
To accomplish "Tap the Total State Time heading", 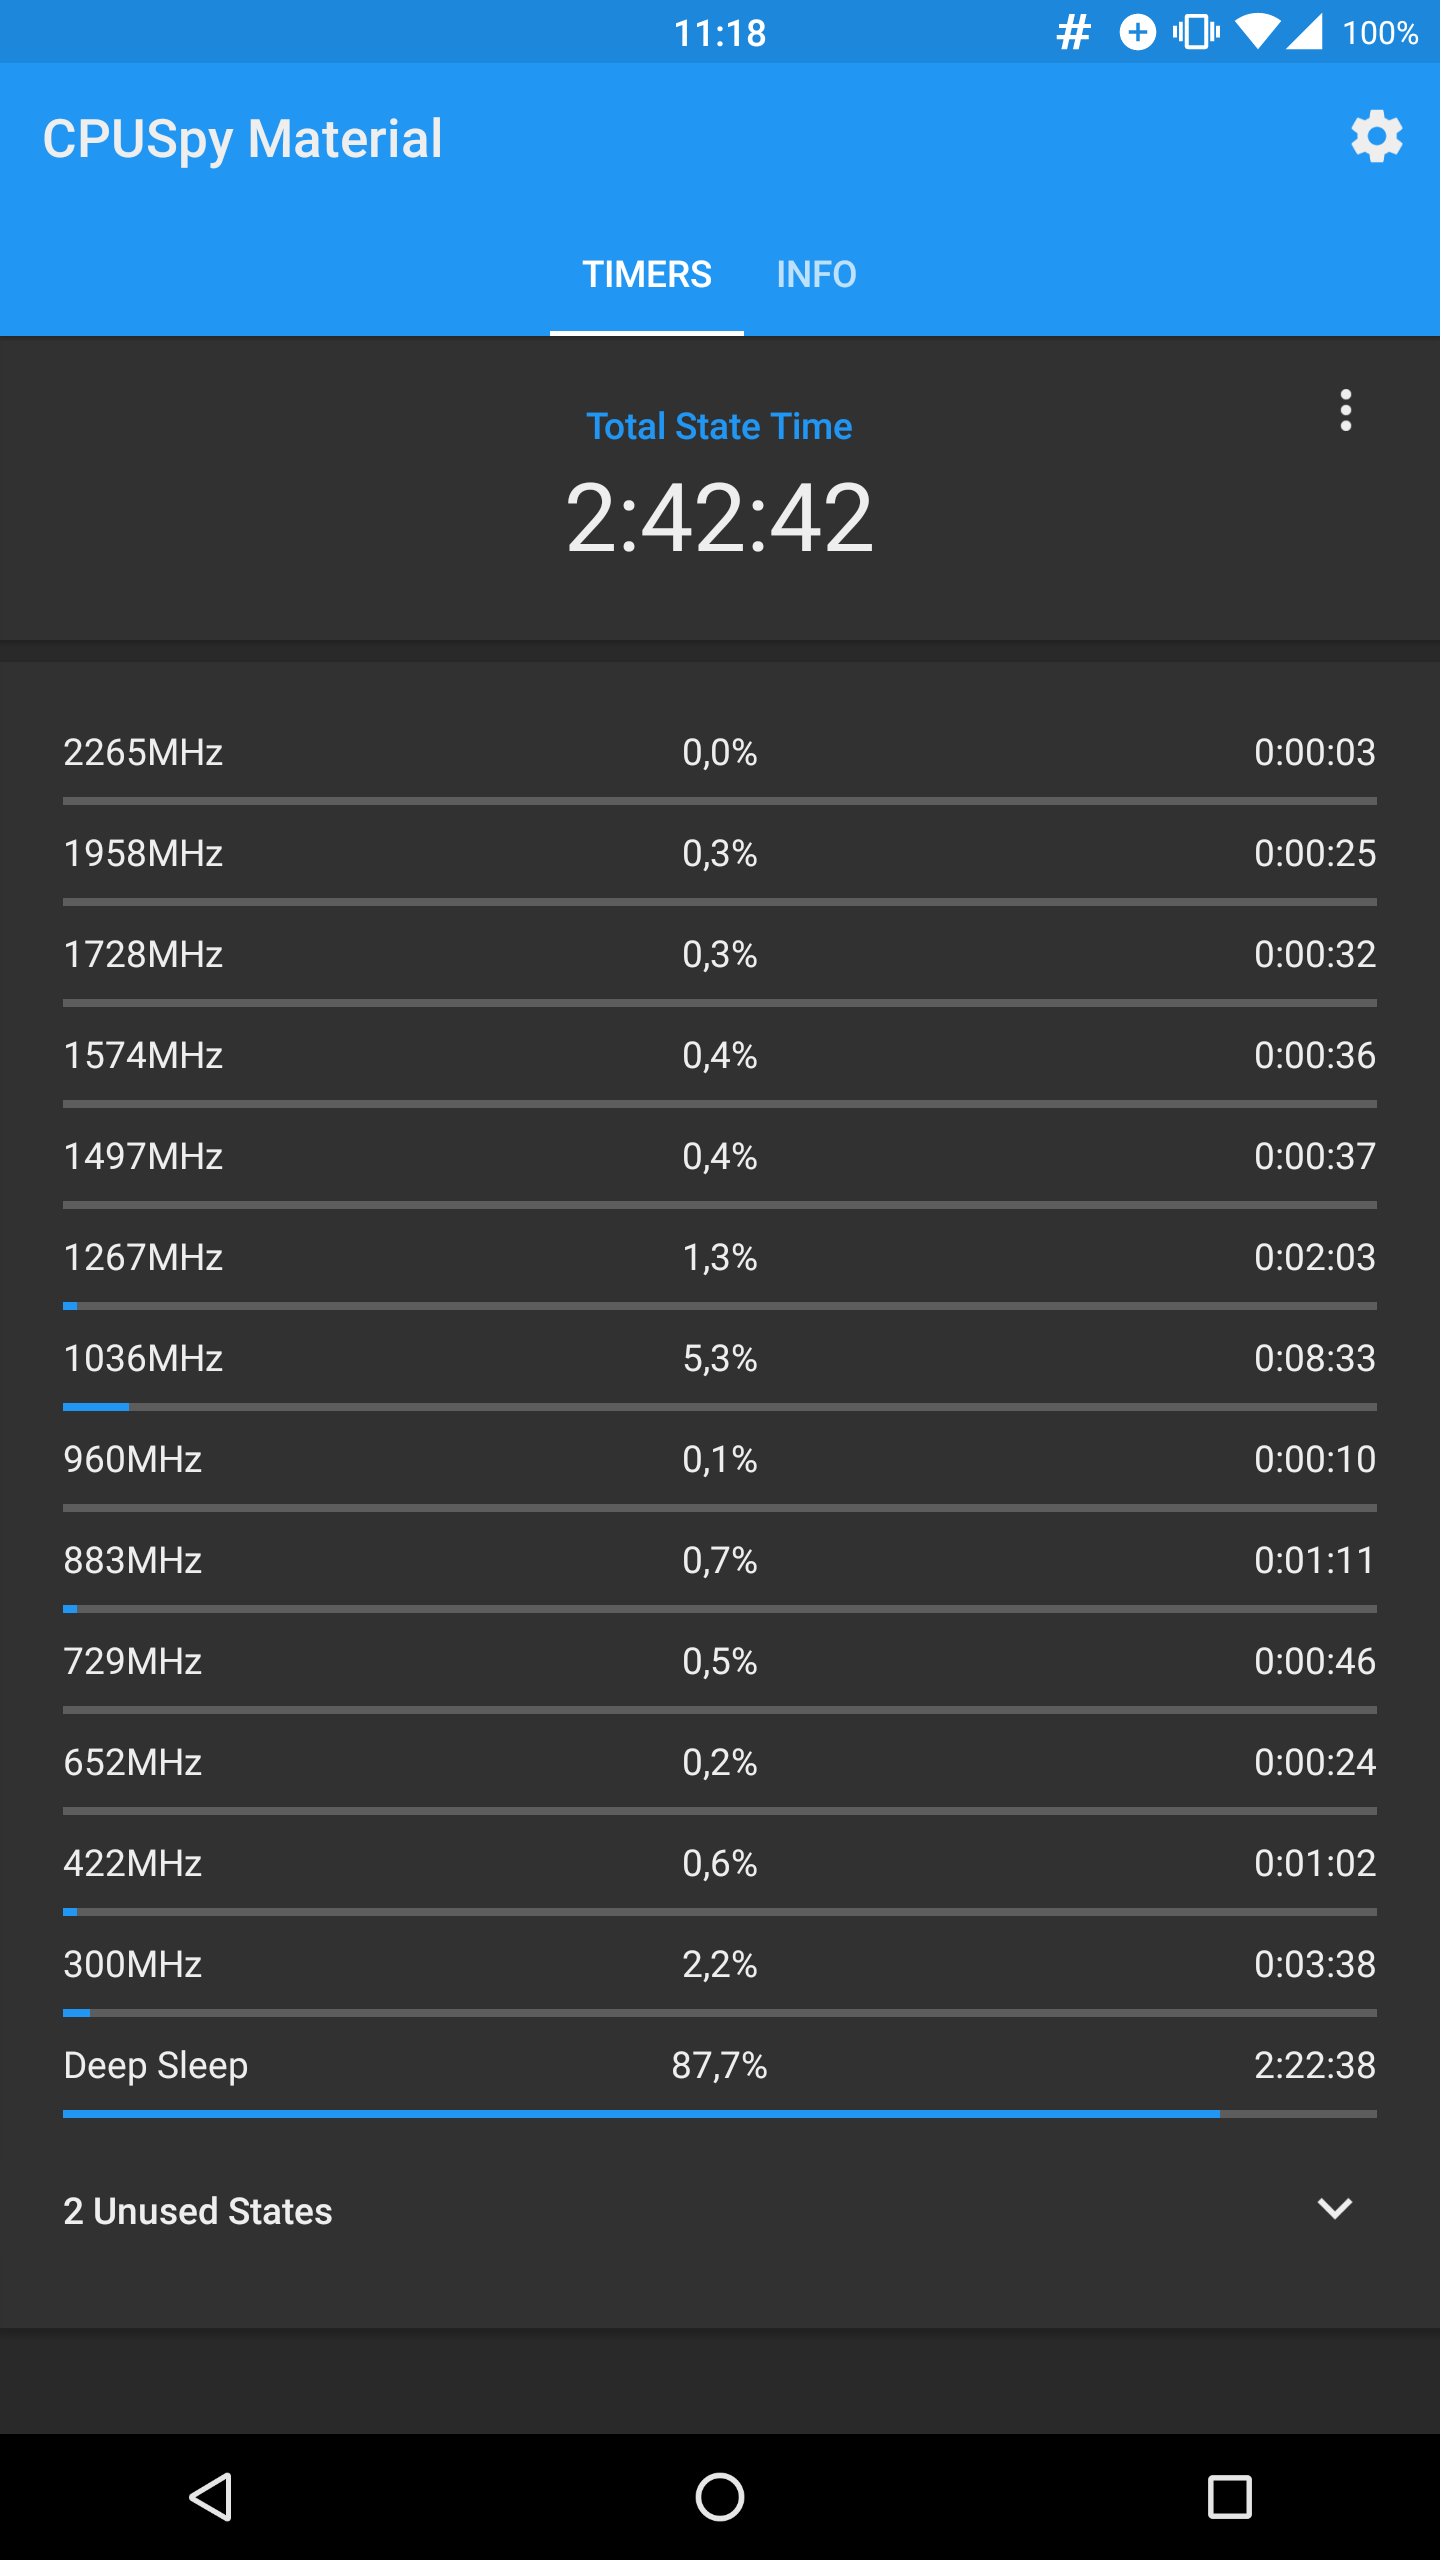I will [719, 426].
